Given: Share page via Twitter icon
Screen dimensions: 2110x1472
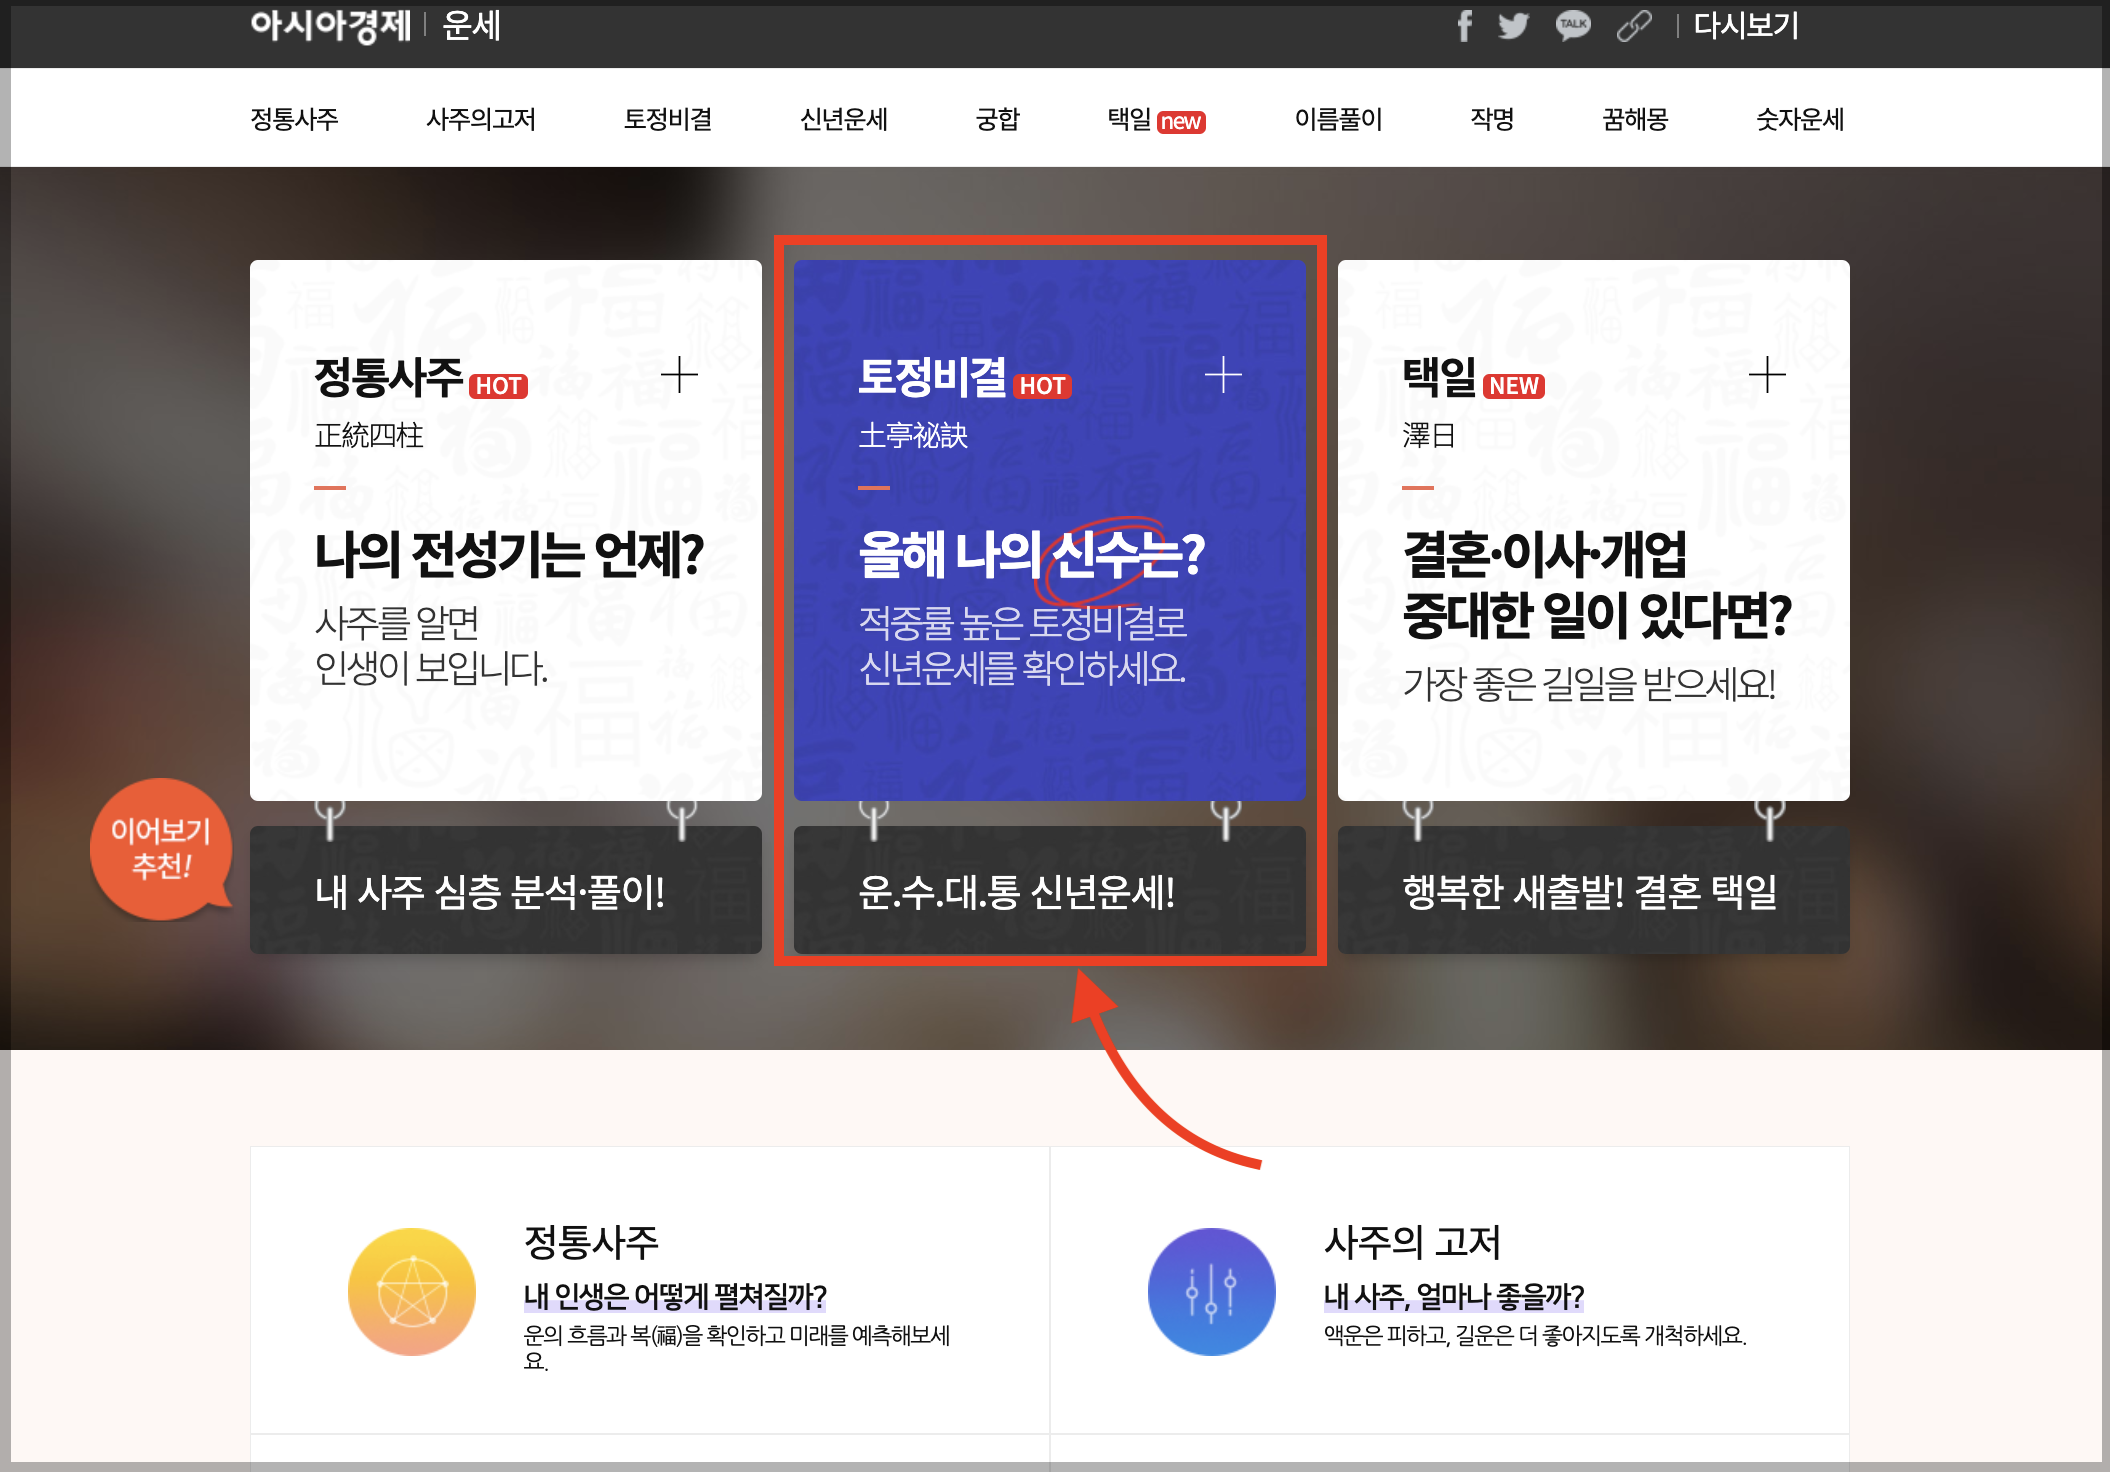Looking at the screenshot, I should [1513, 26].
